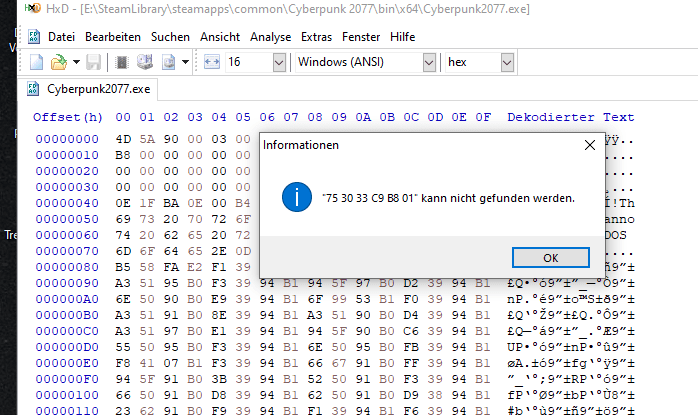Open the Hilfe menu
Viewport: 698px width, 415px height.
click(x=403, y=37)
